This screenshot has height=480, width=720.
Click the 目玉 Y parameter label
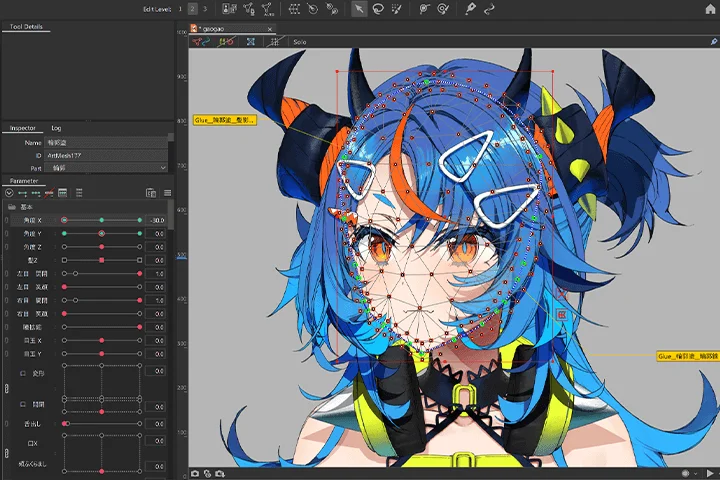tap(33, 354)
